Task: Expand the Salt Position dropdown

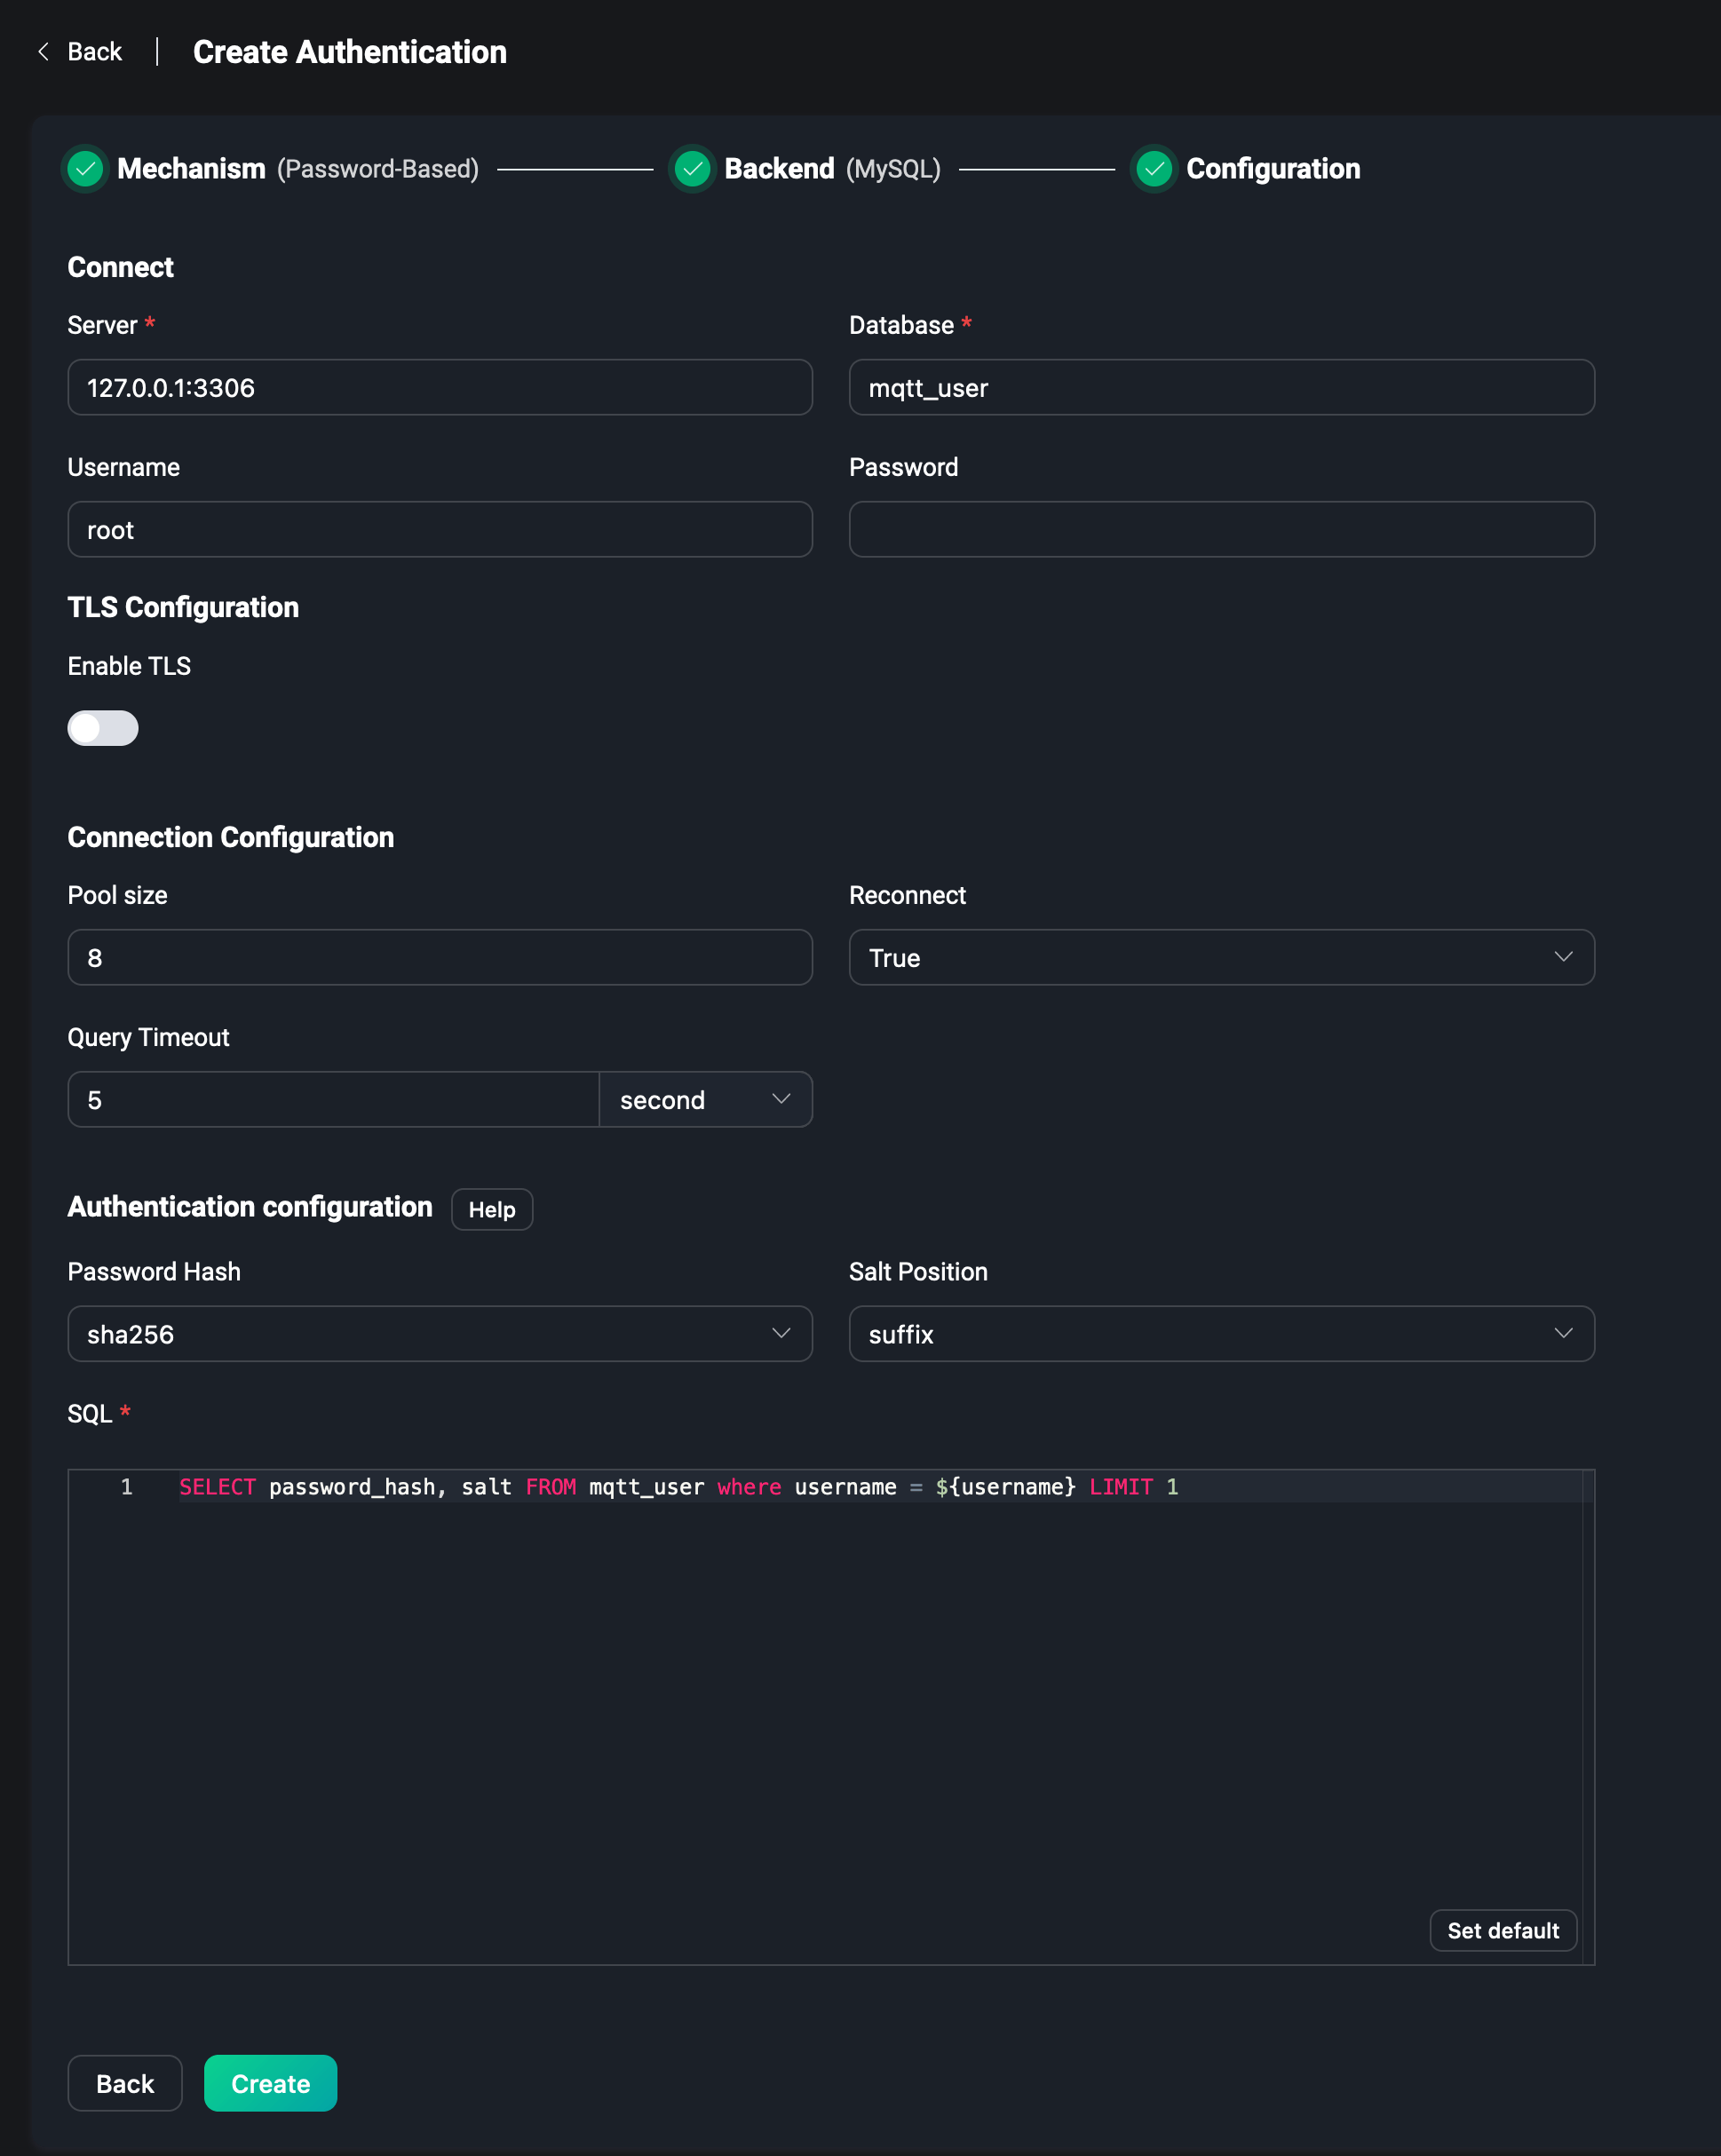Action: (1221, 1334)
